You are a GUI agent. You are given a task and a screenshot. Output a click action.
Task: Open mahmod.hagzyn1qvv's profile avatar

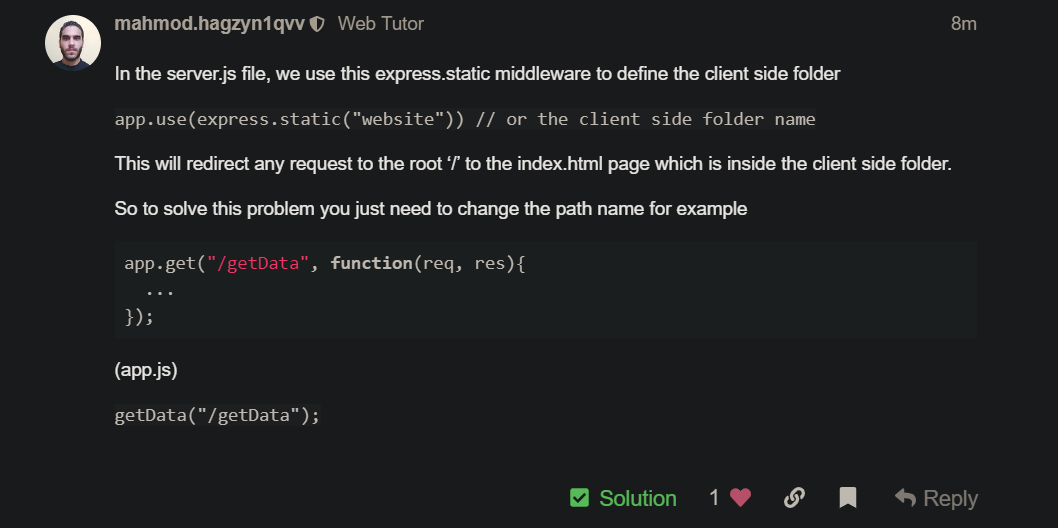[x=73, y=42]
